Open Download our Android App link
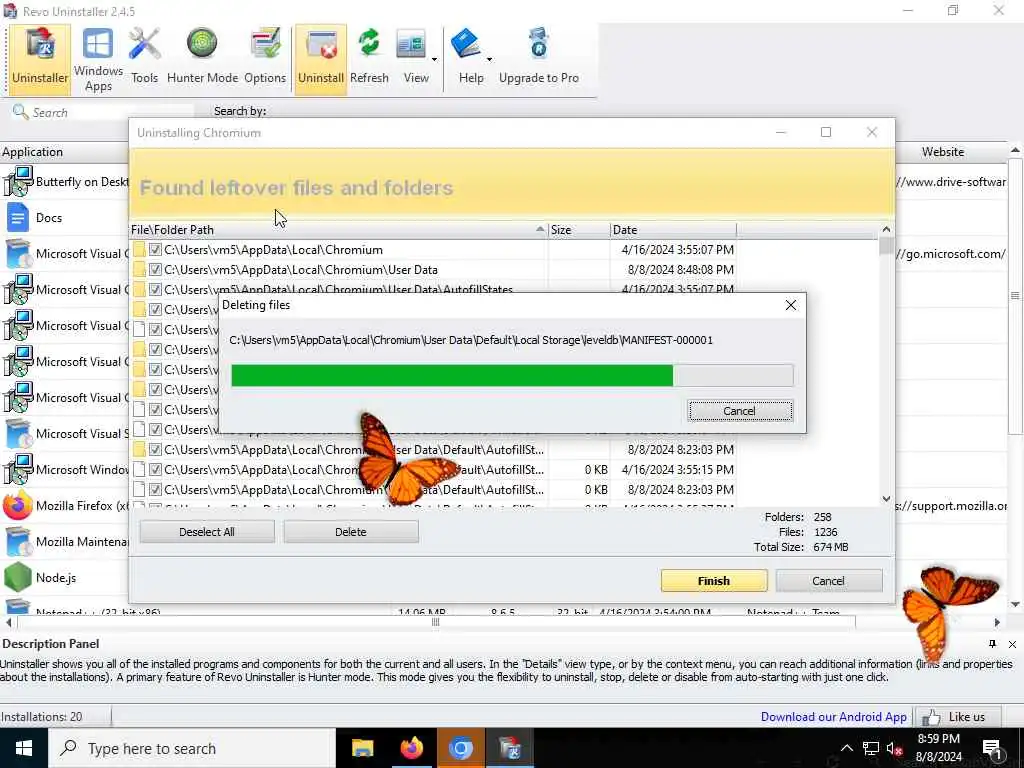 click(x=833, y=716)
